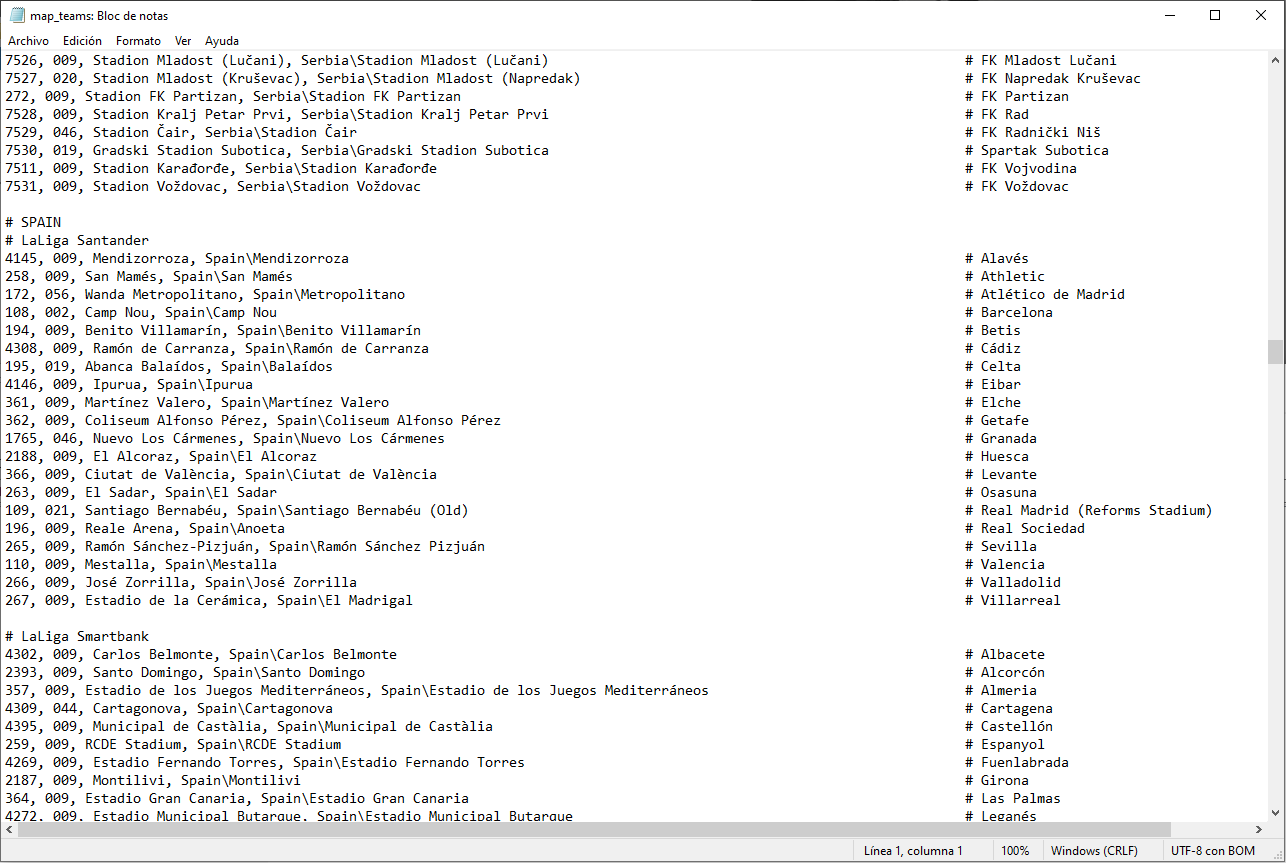Close the map_teams Notepad window
1286x863 pixels.
click(1261, 15)
